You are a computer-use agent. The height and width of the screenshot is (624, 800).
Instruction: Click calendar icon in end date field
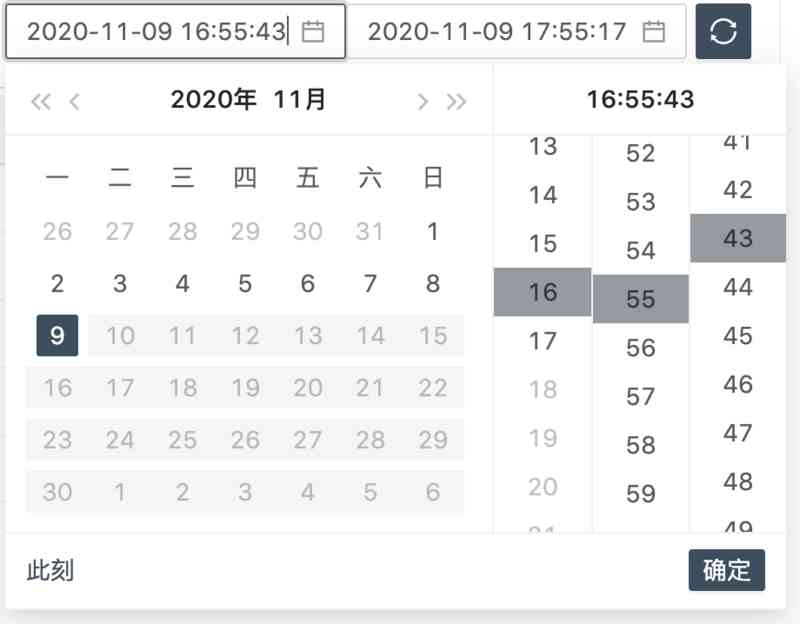click(x=654, y=32)
